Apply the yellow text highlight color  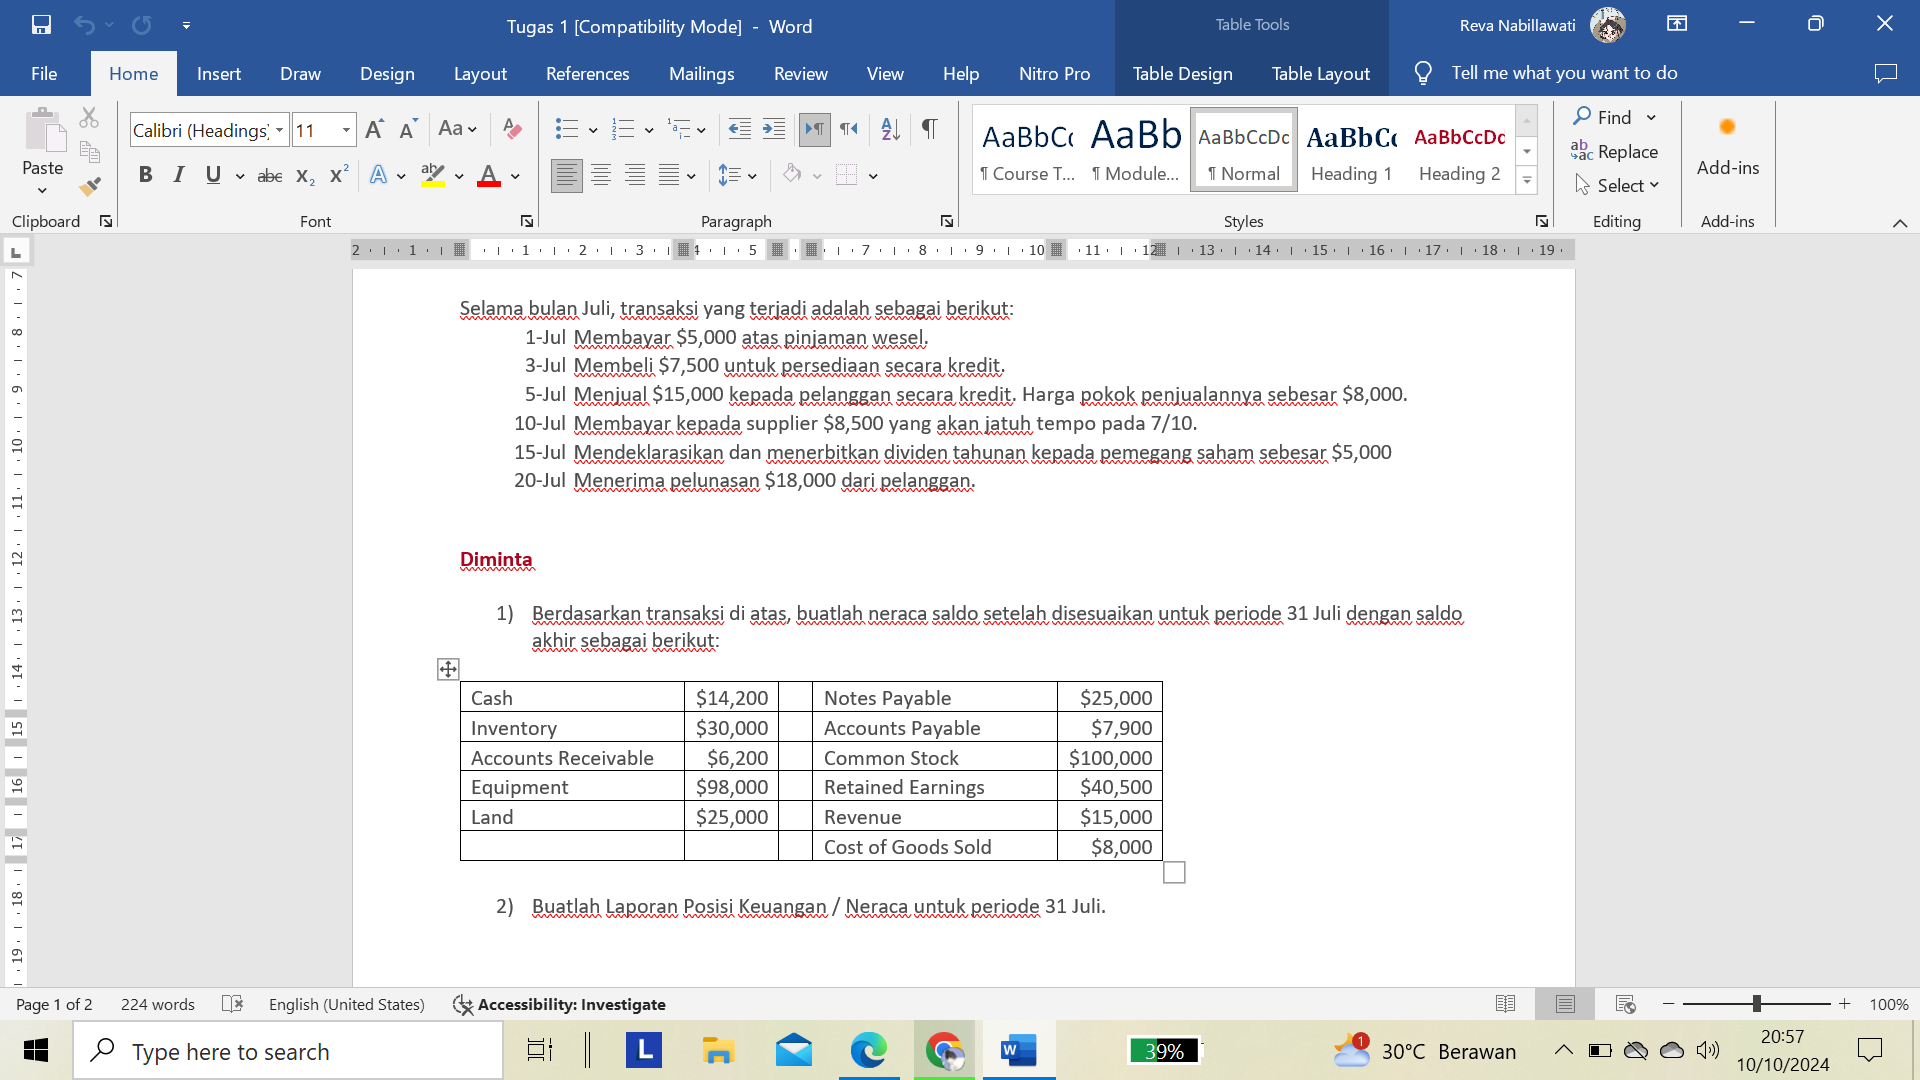click(x=433, y=176)
